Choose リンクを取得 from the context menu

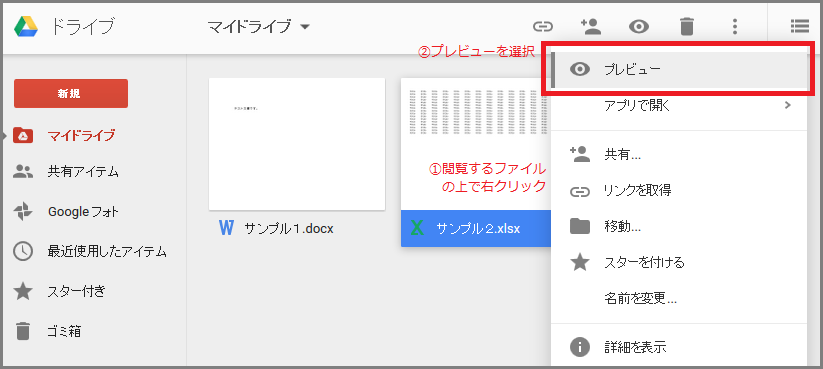click(x=679, y=191)
